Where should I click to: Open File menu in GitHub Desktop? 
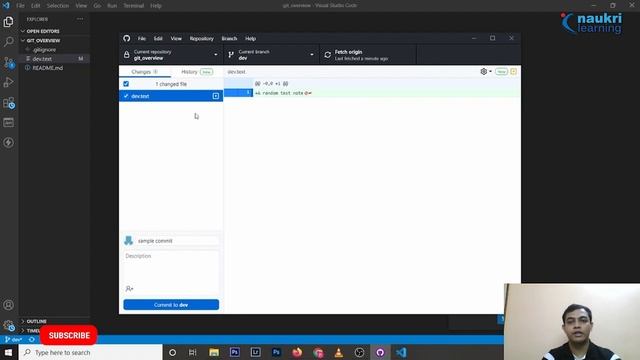[142, 38]
